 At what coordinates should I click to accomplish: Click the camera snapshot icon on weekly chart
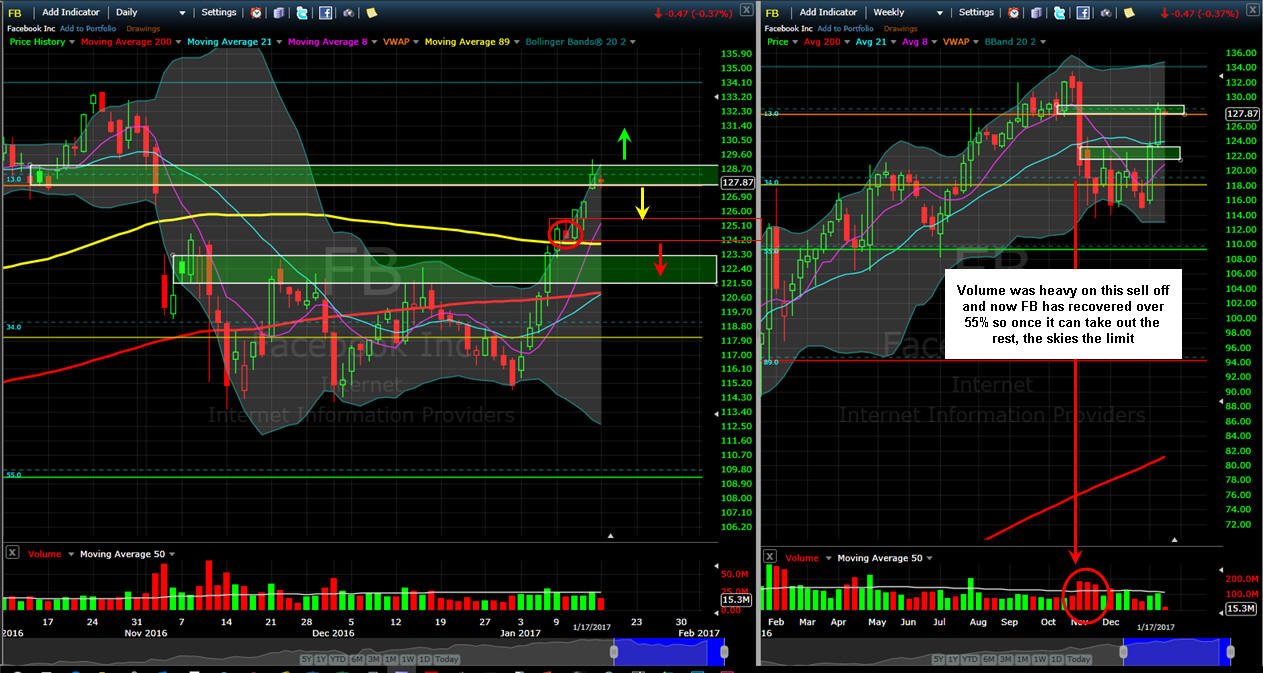(1105, 13)
